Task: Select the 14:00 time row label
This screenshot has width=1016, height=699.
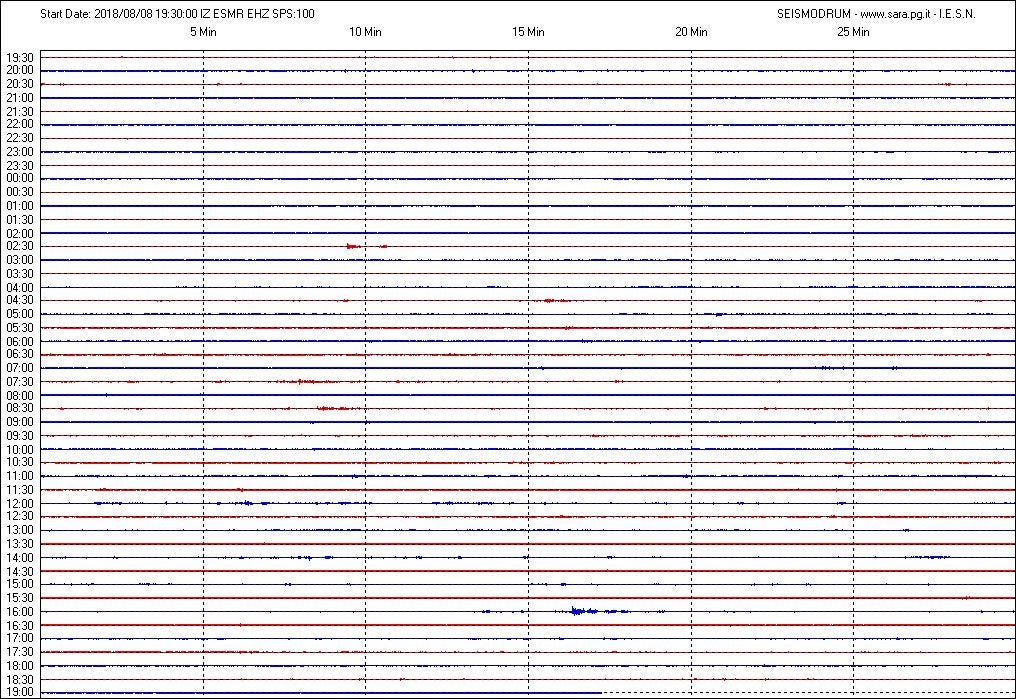Action: click(x=20, y=558)
